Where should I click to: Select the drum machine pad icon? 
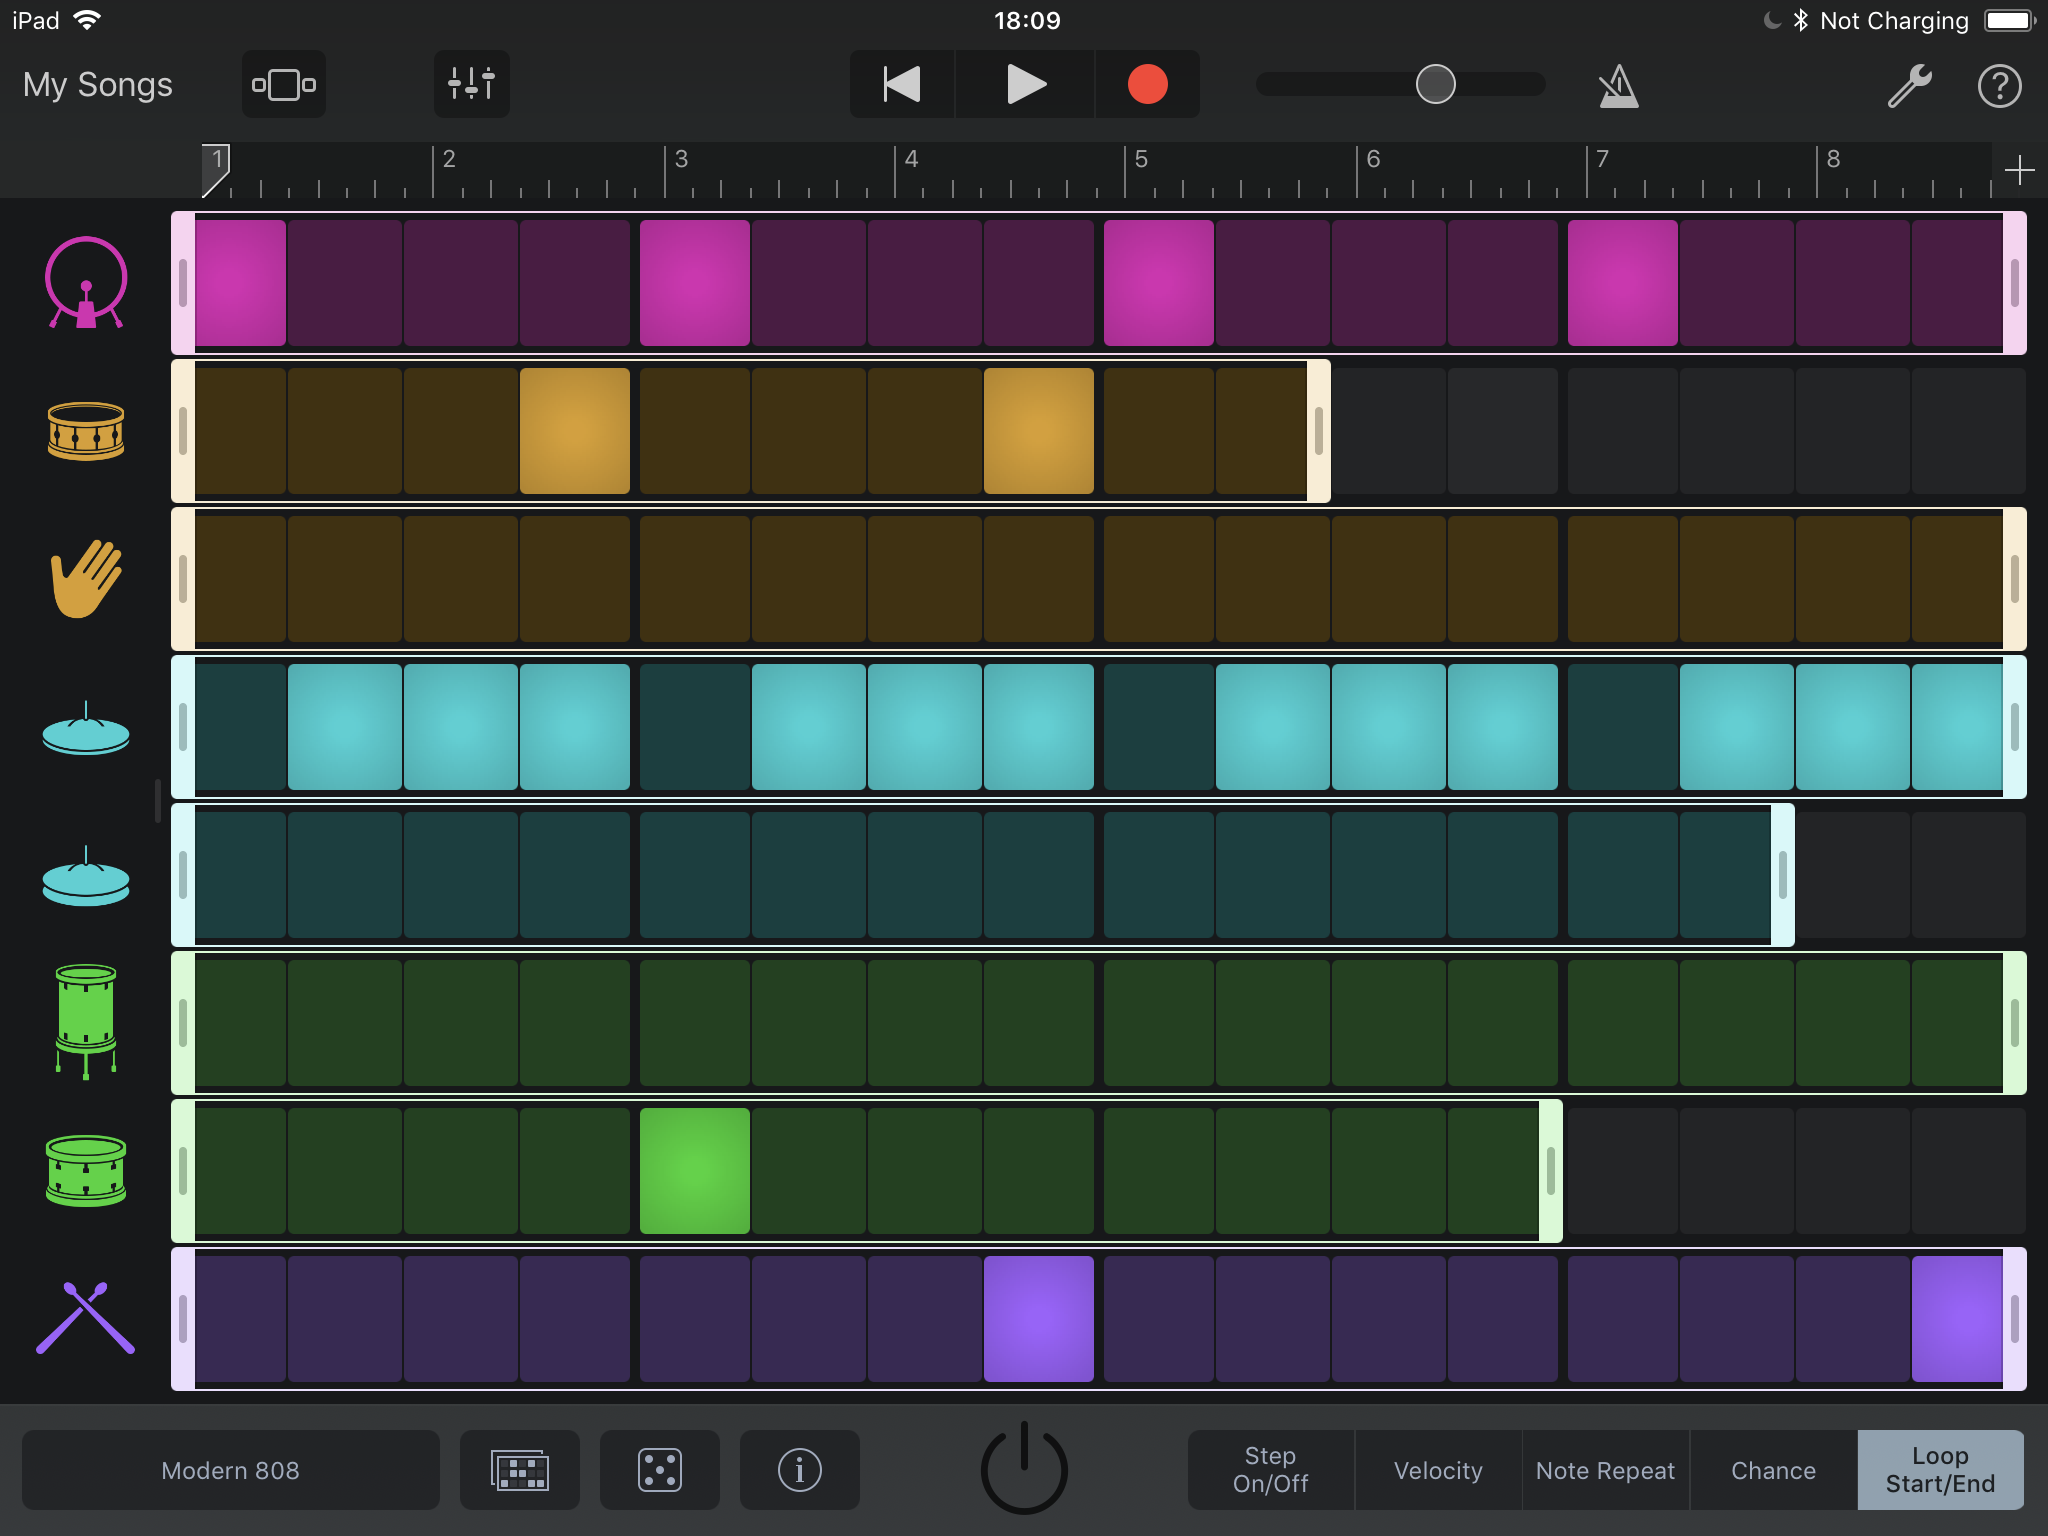coord(524,1468)
